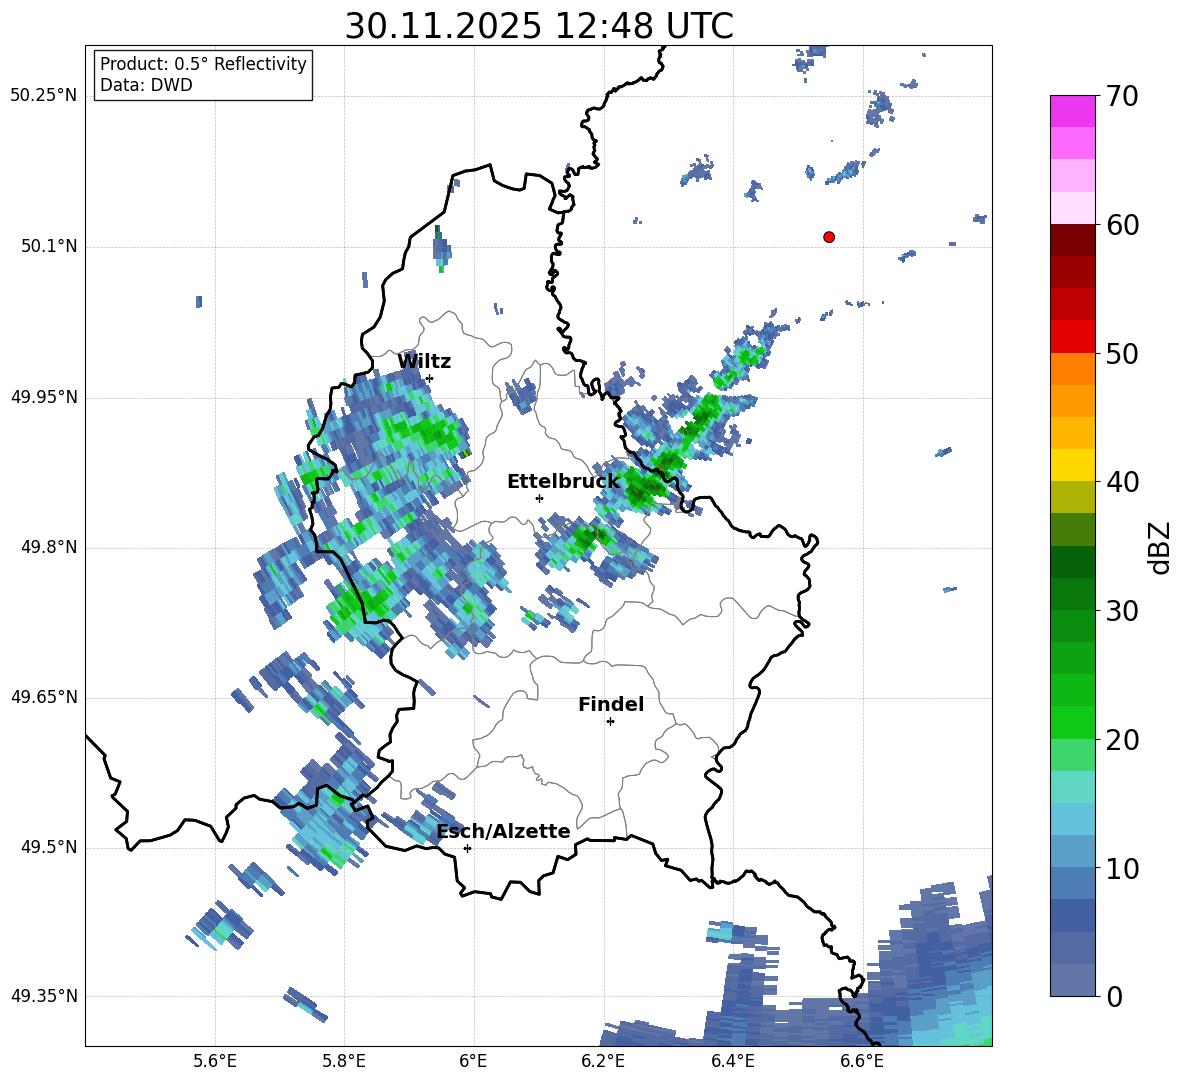Click the magenta top colorbar segment

[x=1072, y=111]
